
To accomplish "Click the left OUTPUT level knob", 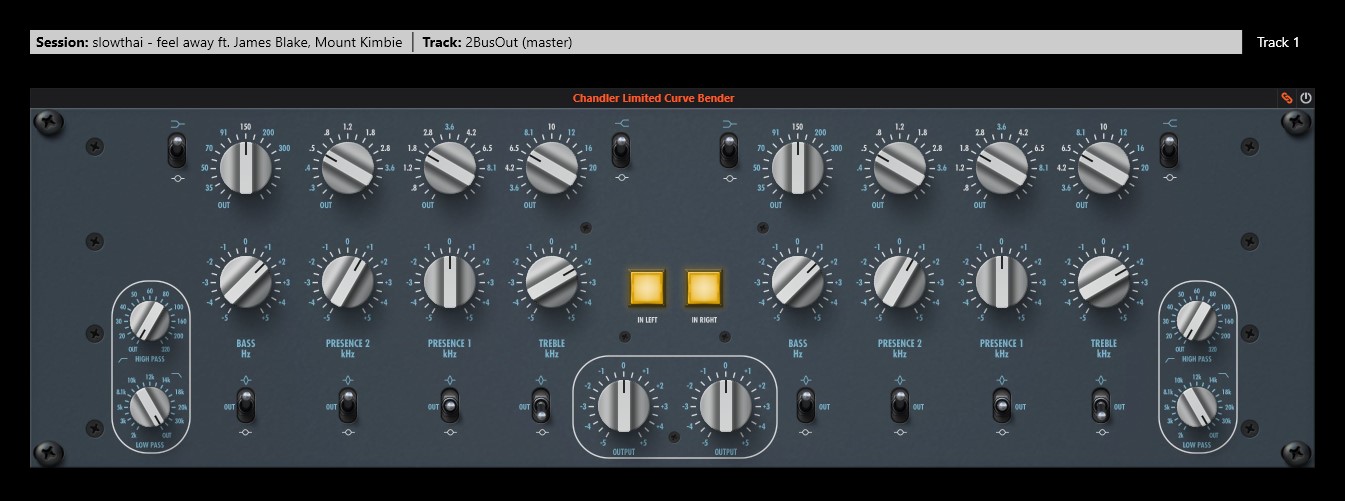I will pyautogui.click(x=622, y=407).
